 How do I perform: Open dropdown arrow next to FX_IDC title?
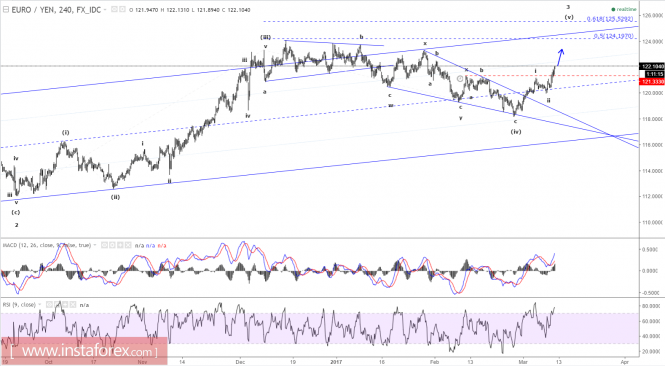pos(105,9)
